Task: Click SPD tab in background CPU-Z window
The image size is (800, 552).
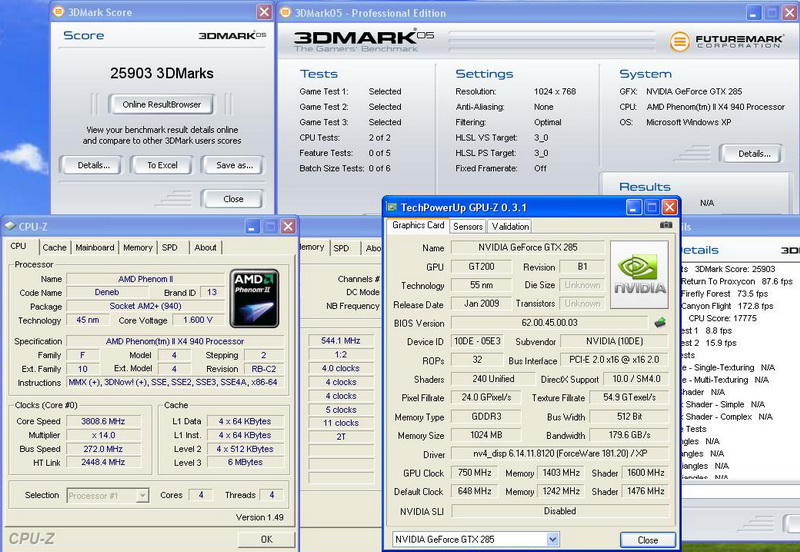Action: [341, 248]
